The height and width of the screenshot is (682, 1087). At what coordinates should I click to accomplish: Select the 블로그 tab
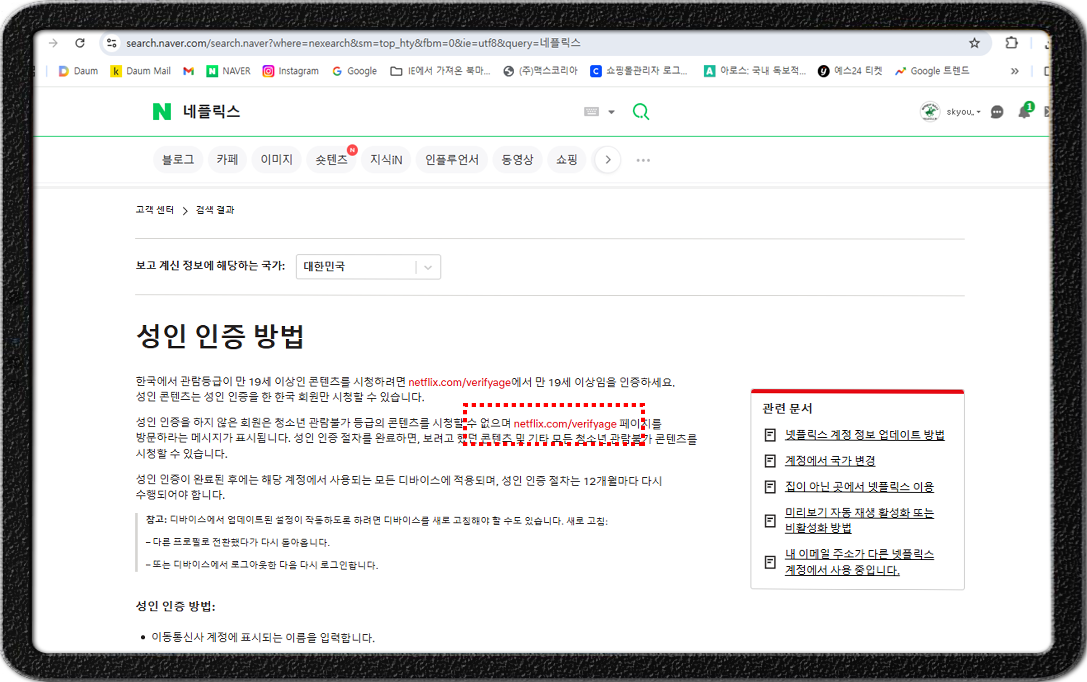(178, 159)
